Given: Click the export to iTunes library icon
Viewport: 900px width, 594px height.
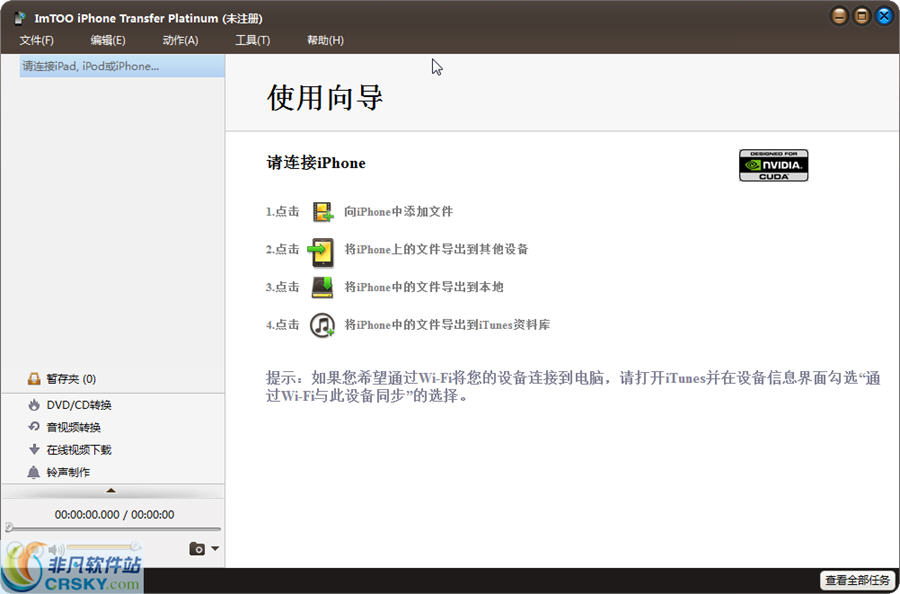Looking at the screenshot, I should pos(322,325).
